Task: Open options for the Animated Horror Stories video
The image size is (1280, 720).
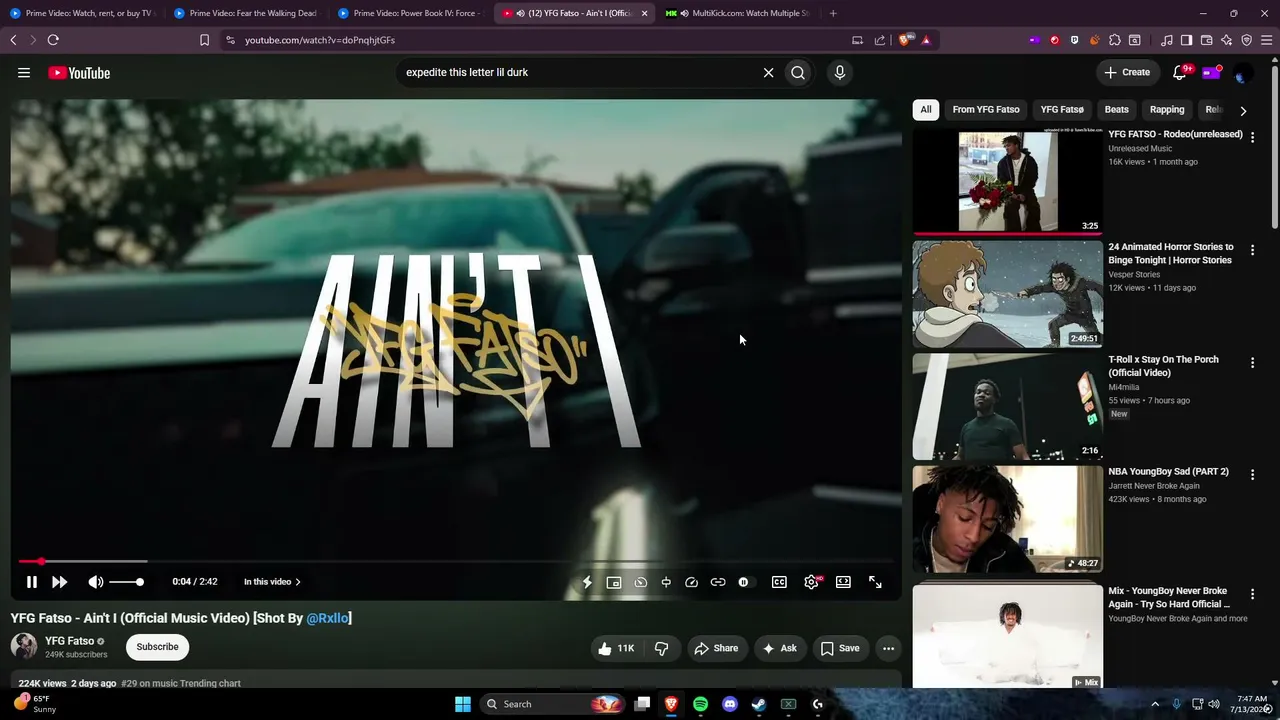Action: coord(1252,250)
